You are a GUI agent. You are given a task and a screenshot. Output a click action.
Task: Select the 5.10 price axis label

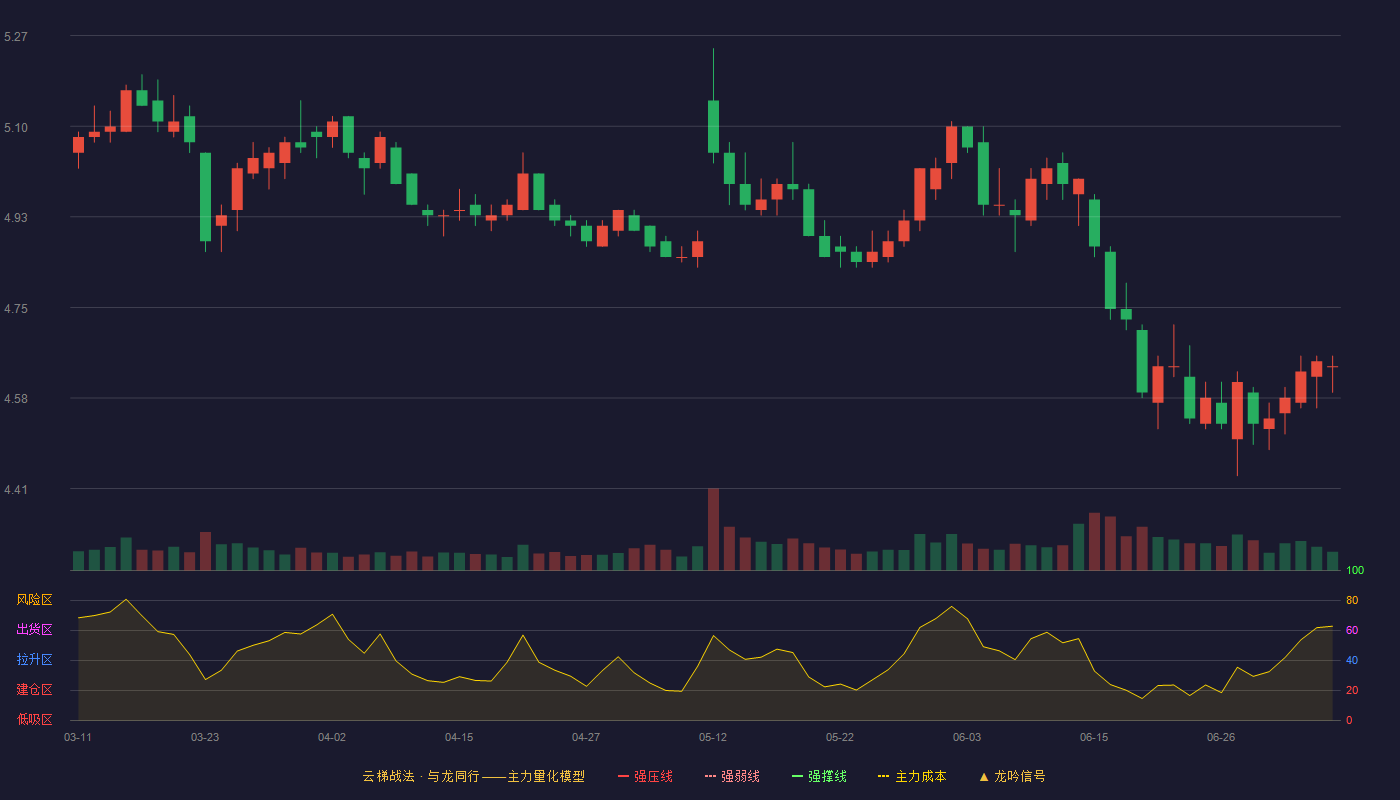click(16, 128)
